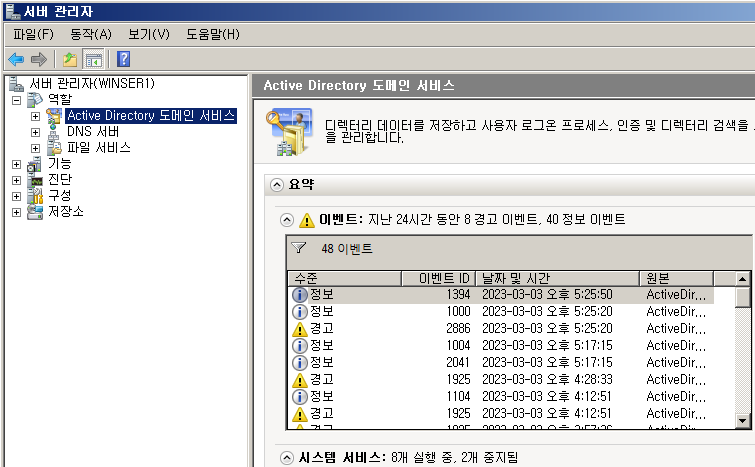Expand the 파일 서비스 tree node
Screen dimensions: 755x467
click(35, 148)
